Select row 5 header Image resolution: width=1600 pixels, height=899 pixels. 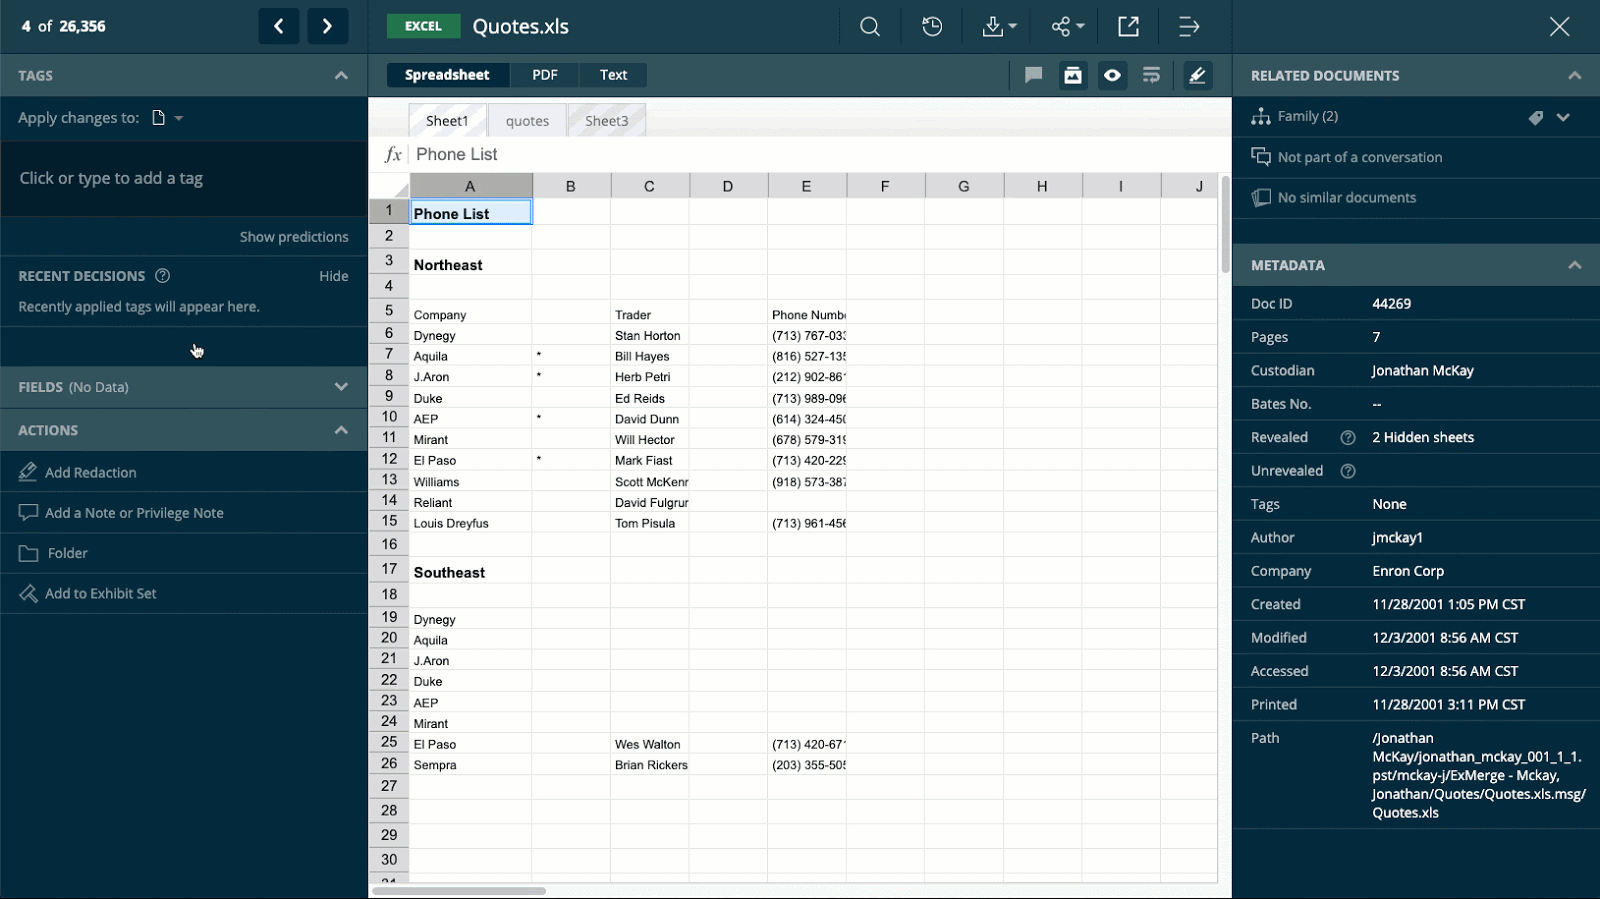tap(389, 310)
